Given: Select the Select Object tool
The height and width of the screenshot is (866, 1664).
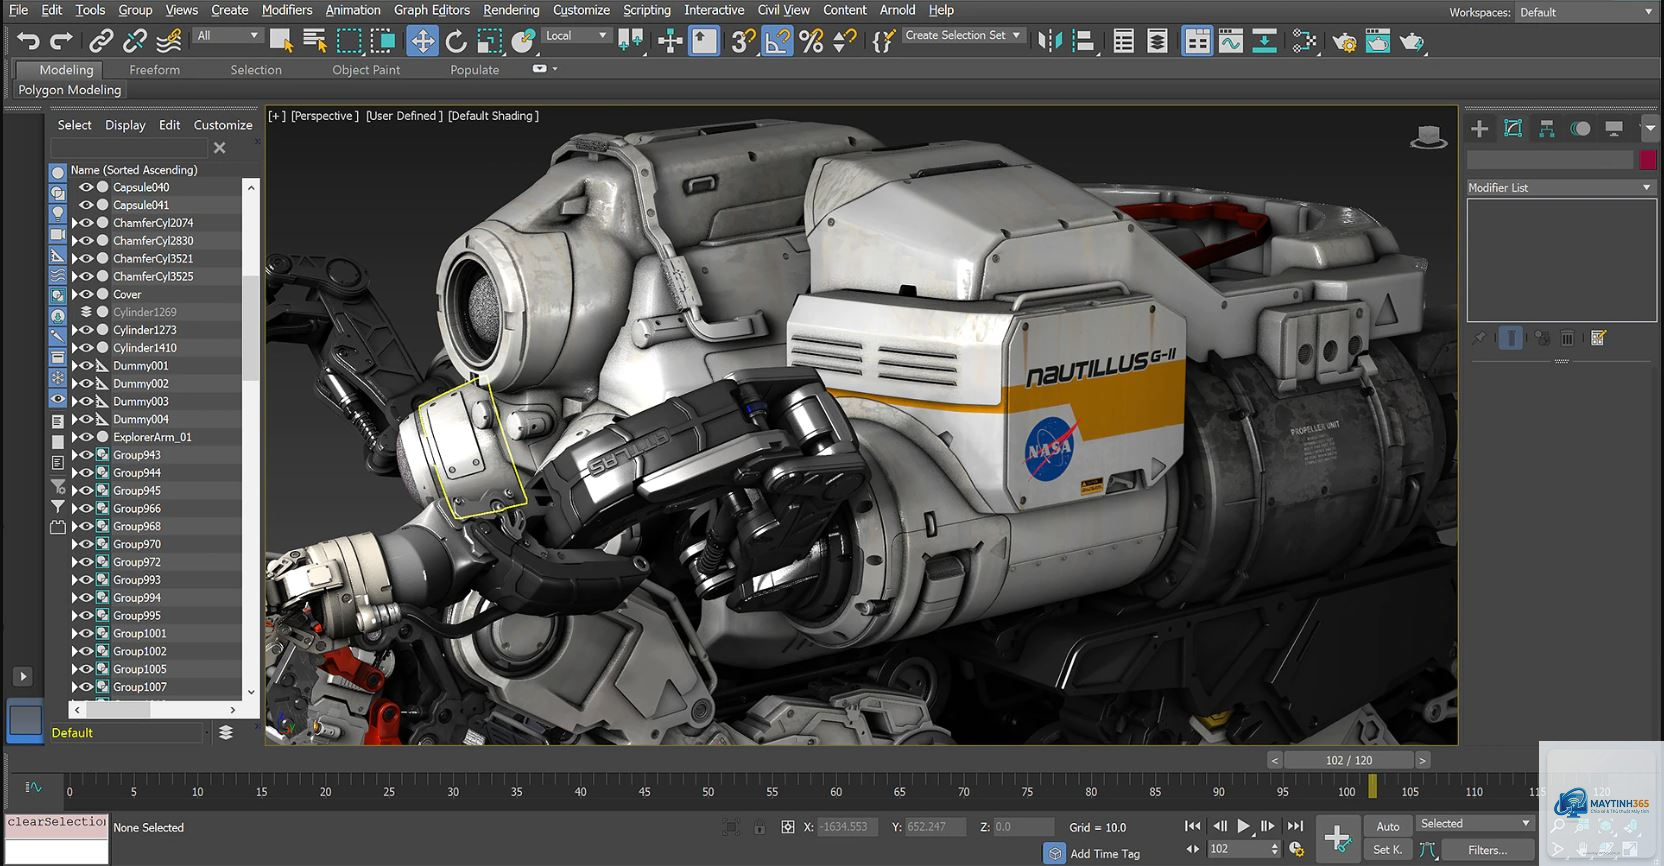Looking at the screenshot, I should pyautogui.click(x=281, y=41).
